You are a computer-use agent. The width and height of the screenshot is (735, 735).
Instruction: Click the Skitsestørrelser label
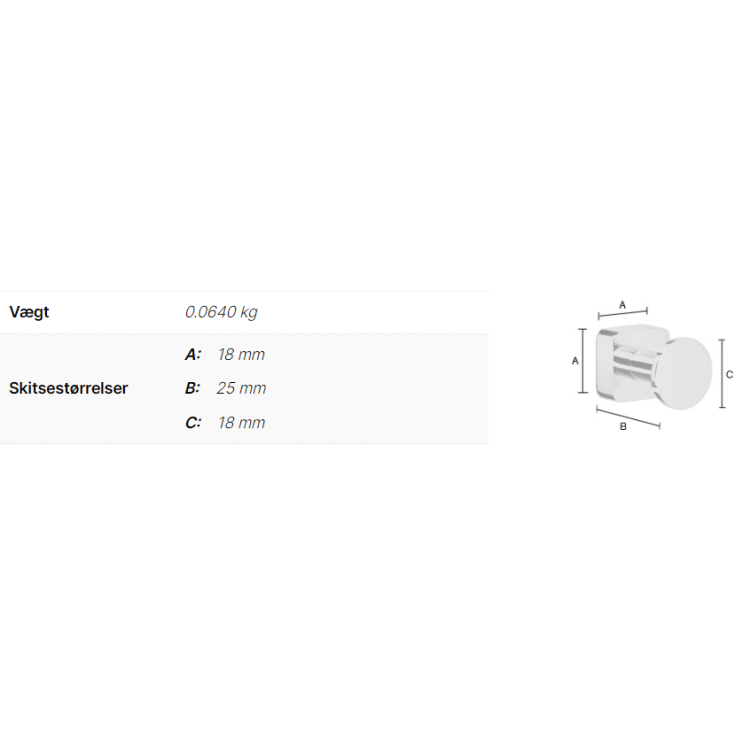point(68,388)
